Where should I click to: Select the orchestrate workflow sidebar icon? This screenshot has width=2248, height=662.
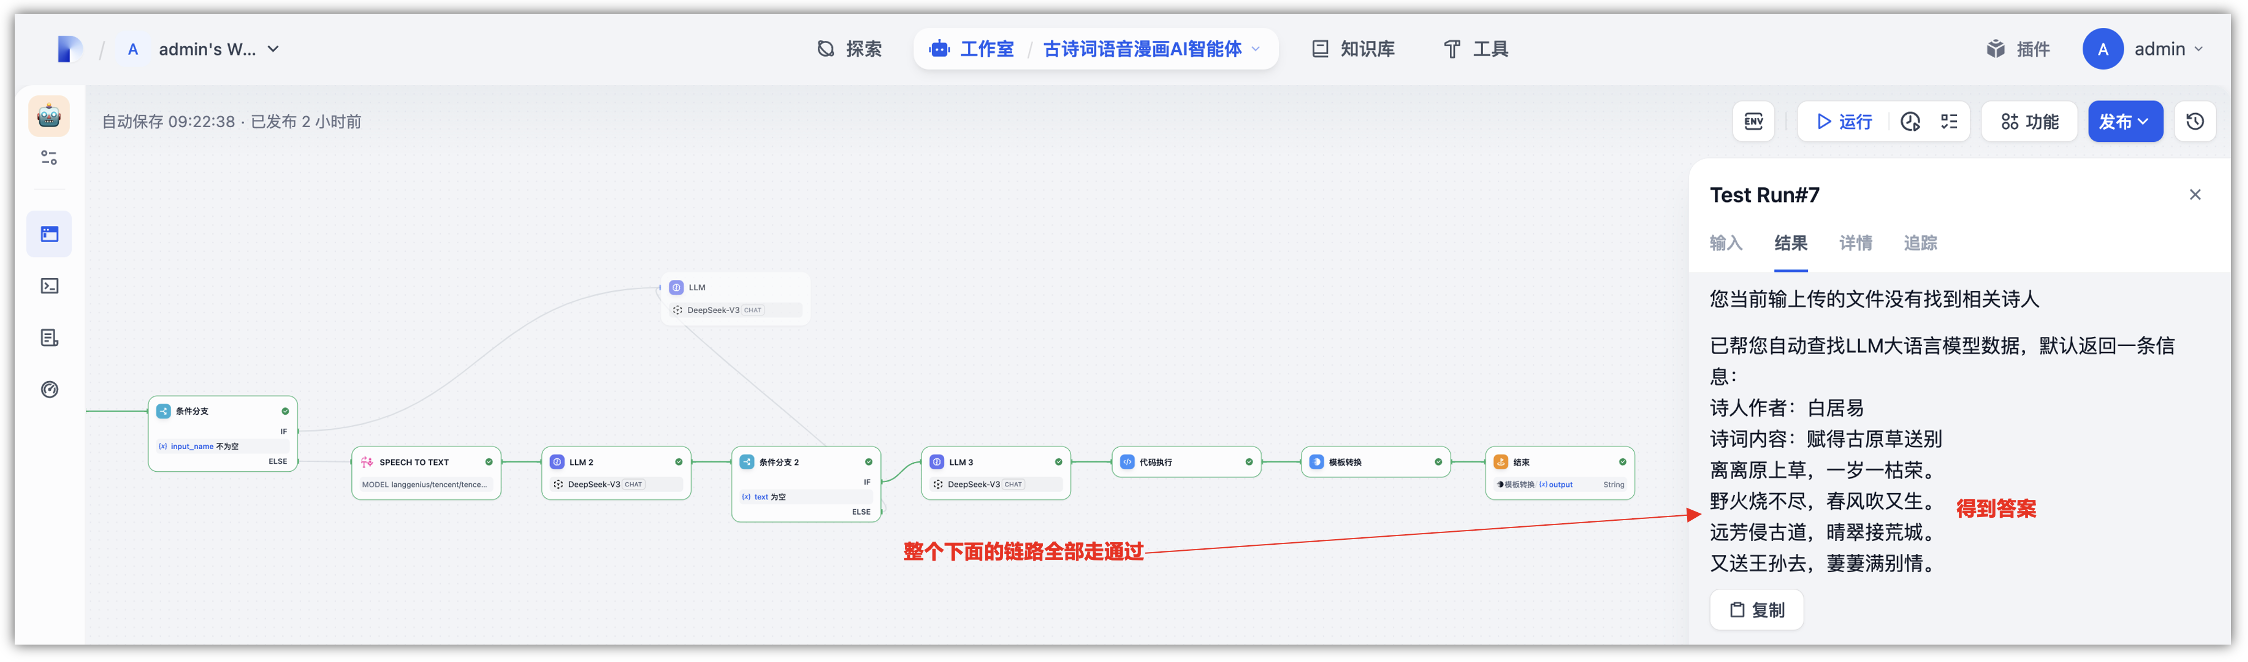[x=49, y=234]
